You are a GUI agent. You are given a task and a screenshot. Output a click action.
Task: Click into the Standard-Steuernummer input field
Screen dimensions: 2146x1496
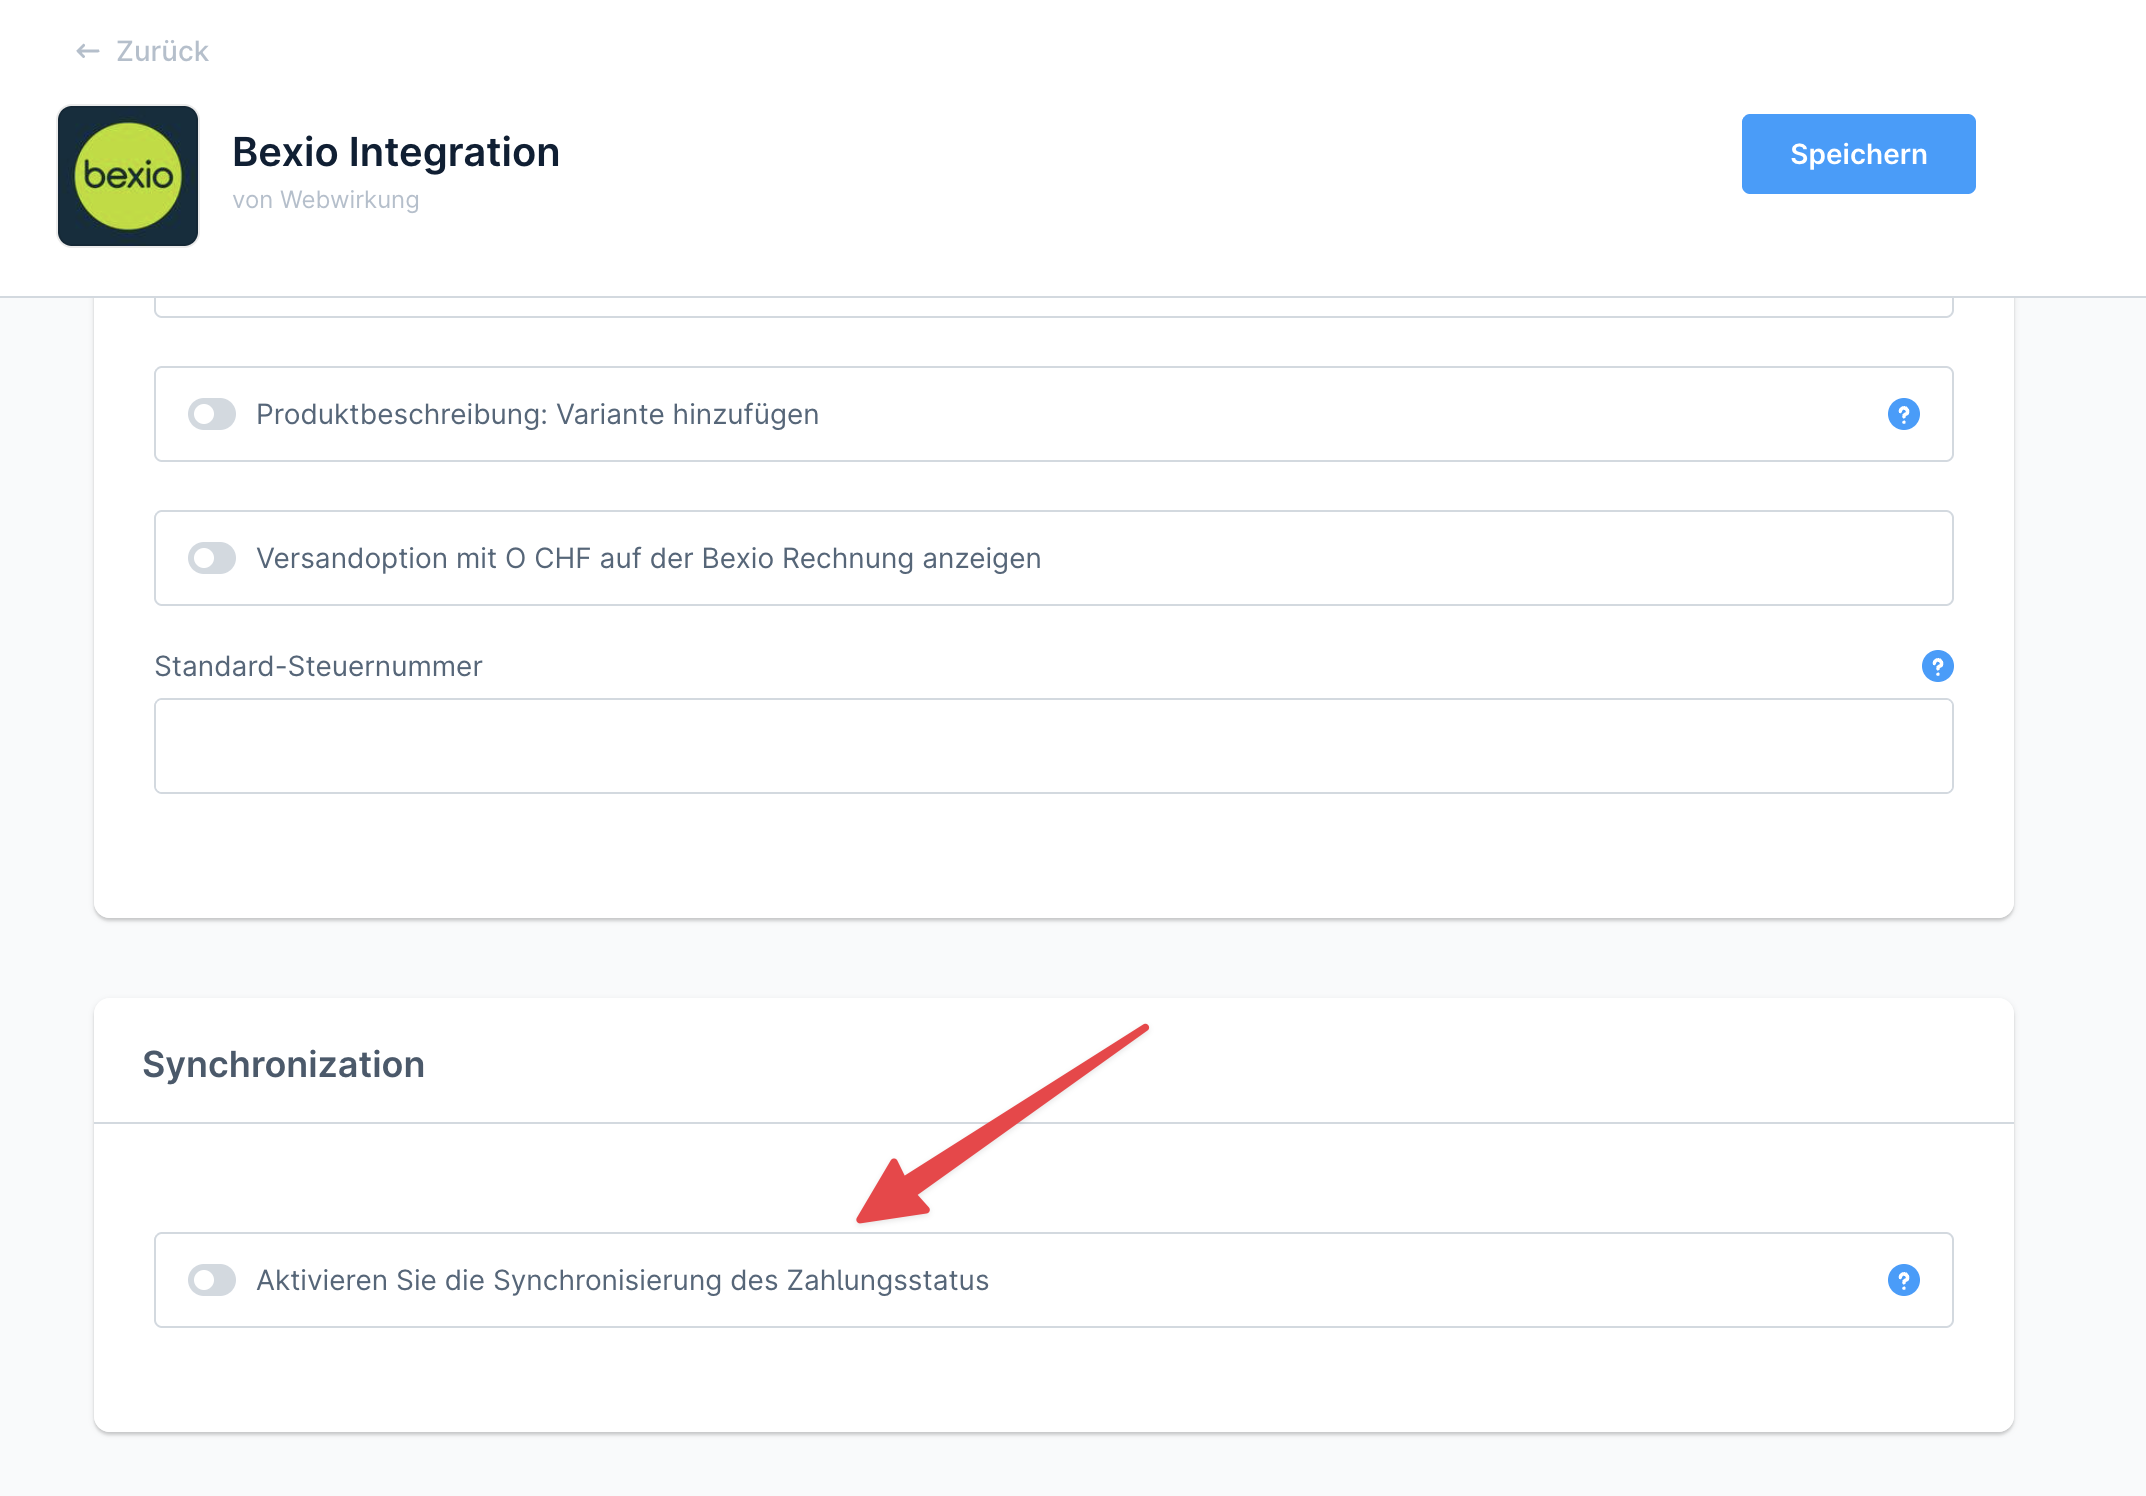click(x=1053, y=746)
